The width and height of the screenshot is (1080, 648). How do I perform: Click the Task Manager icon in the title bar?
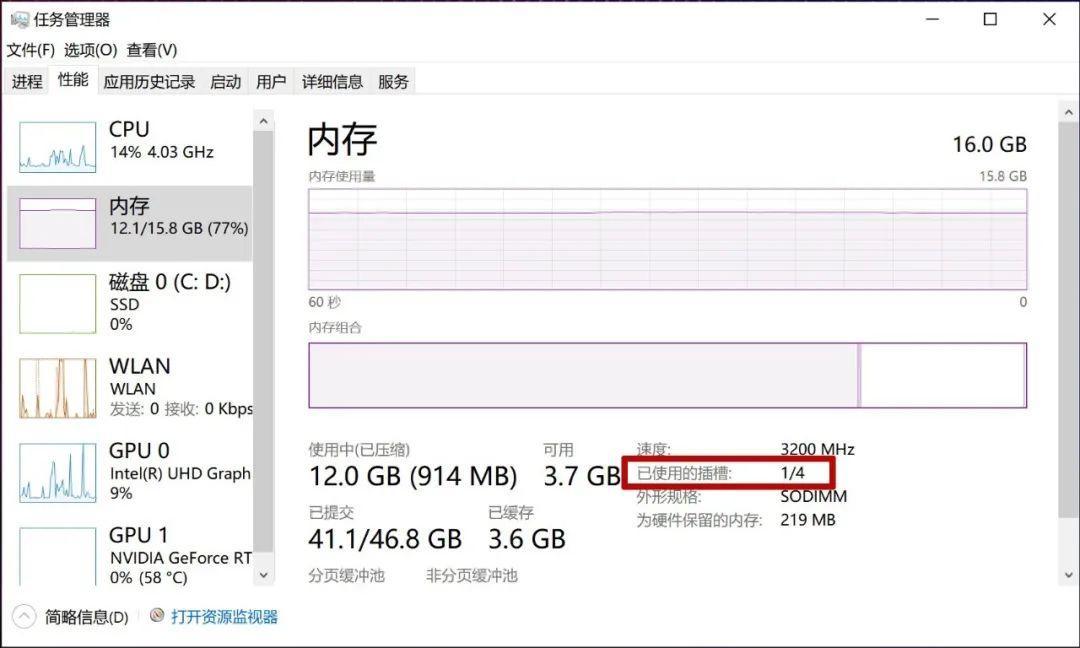click(x=19, y=18)
